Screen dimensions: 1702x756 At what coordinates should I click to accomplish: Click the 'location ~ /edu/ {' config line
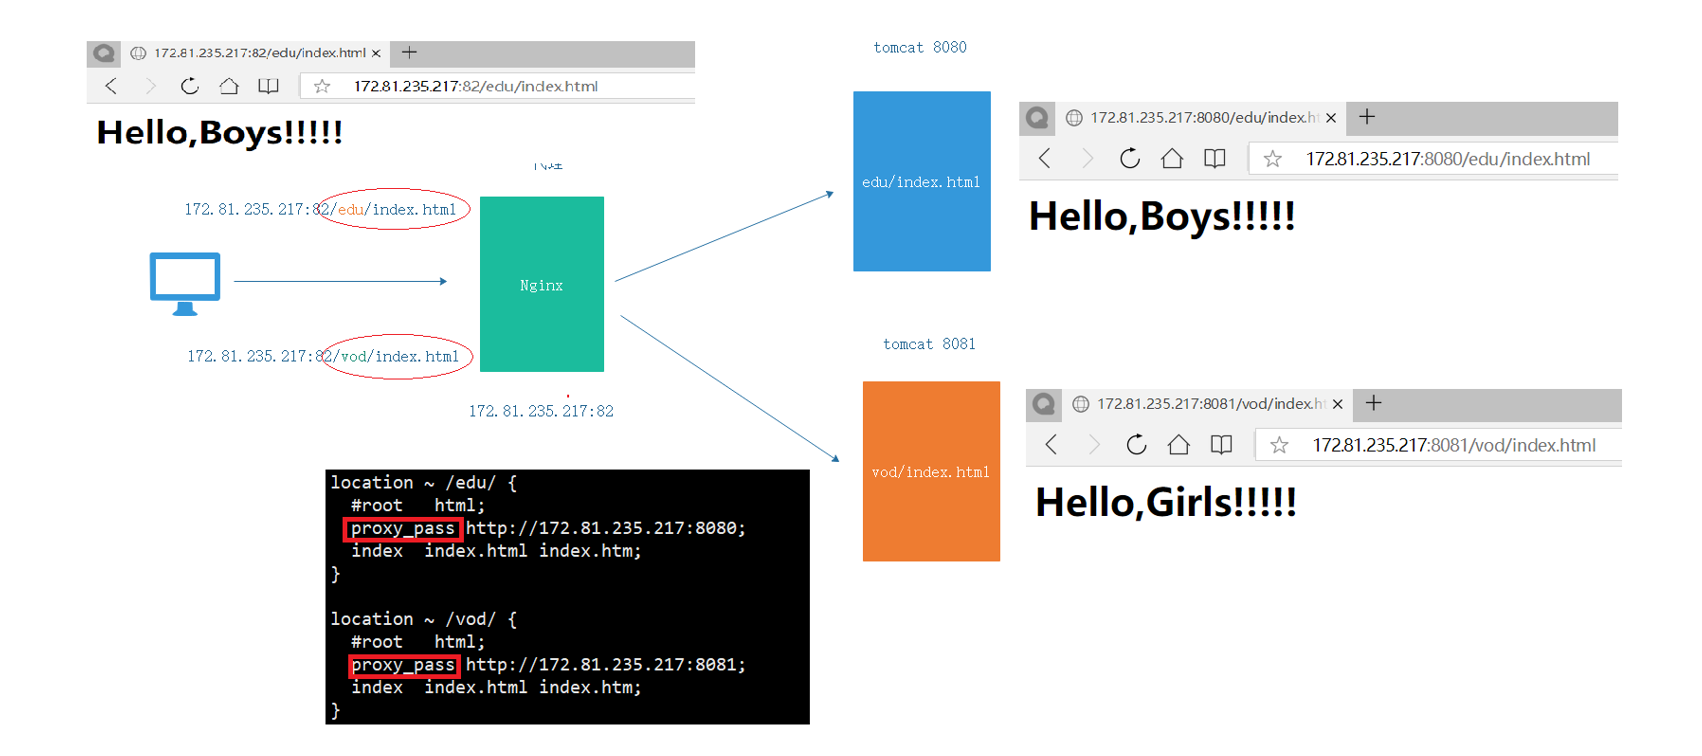(424, 483)
